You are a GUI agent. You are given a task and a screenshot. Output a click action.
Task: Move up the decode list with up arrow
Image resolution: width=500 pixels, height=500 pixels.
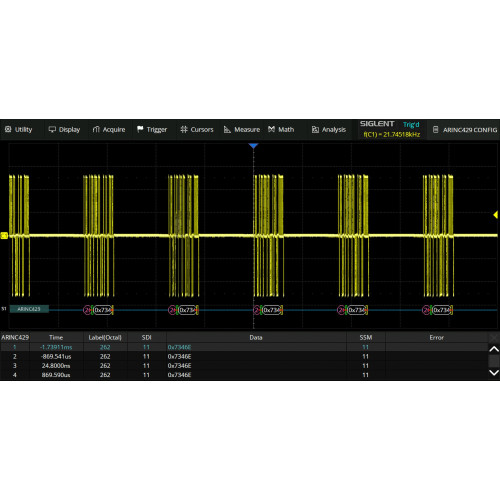pos(494,349)
